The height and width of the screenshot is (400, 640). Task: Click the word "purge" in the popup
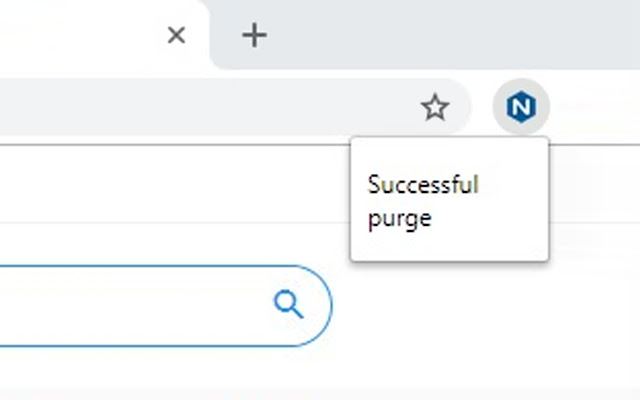(x=399, y=218)
